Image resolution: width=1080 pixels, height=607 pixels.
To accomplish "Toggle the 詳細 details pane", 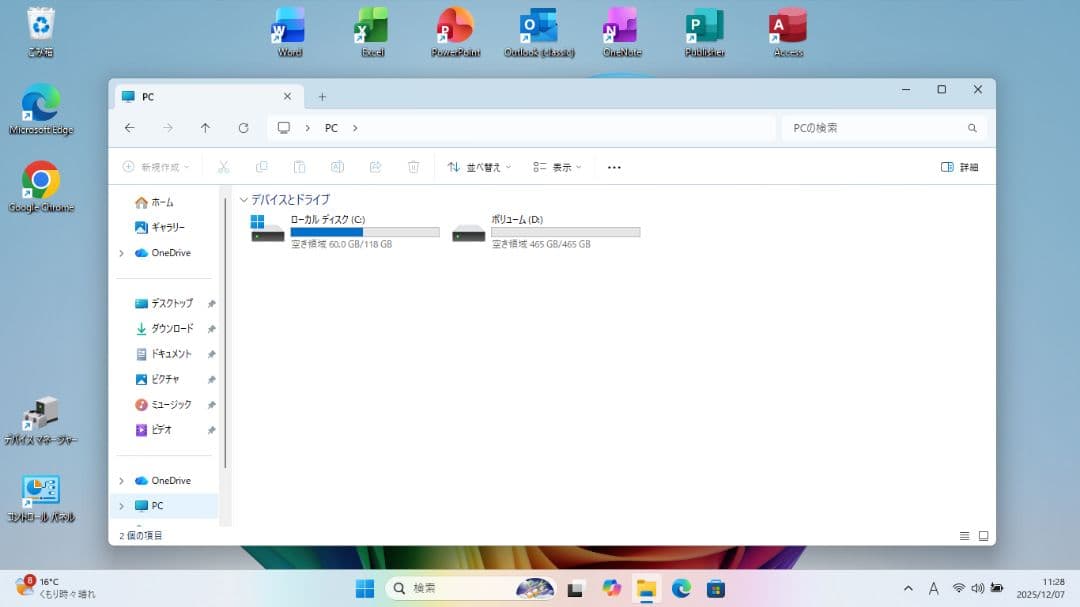I will 958,167.
